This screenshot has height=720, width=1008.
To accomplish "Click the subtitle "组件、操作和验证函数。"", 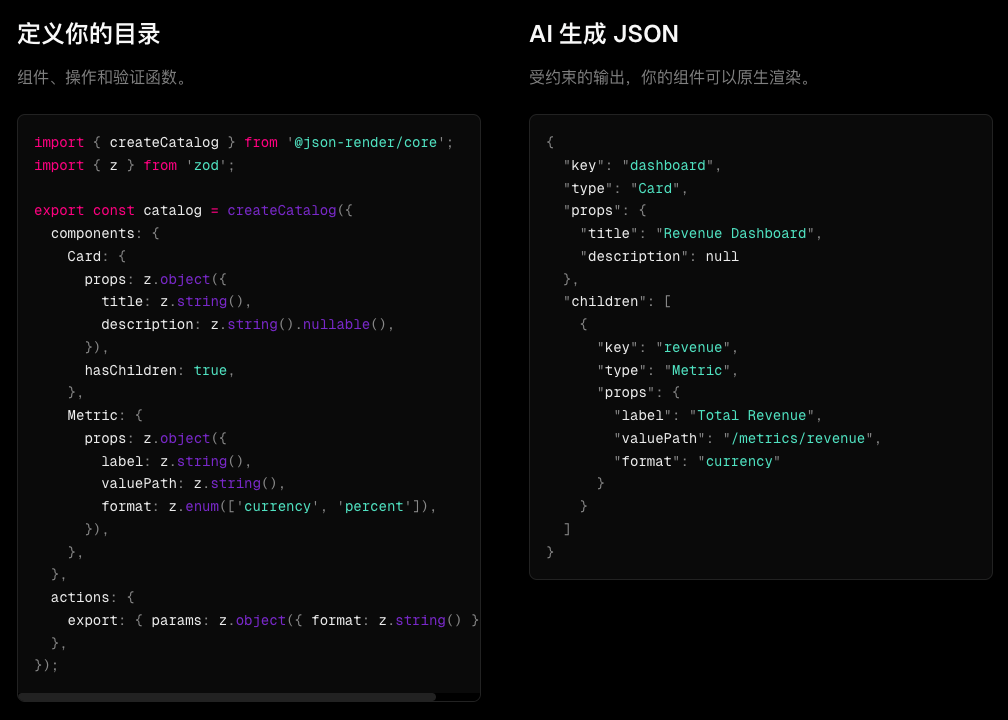I will coord(105,77).
